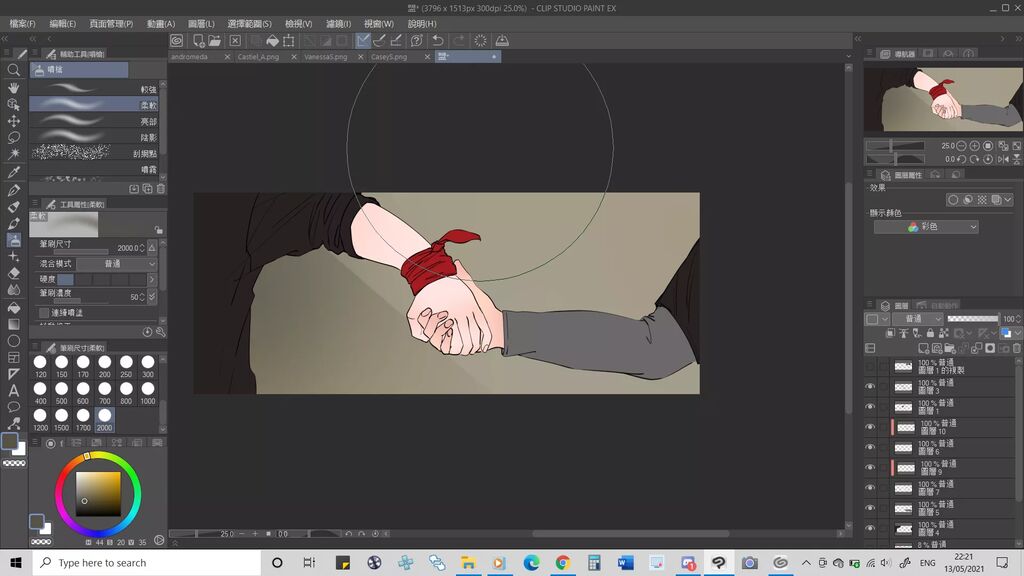The image size is (1024, 576).
Task: Open the 圖層(L) menu
Action: (x=201, y=24)
